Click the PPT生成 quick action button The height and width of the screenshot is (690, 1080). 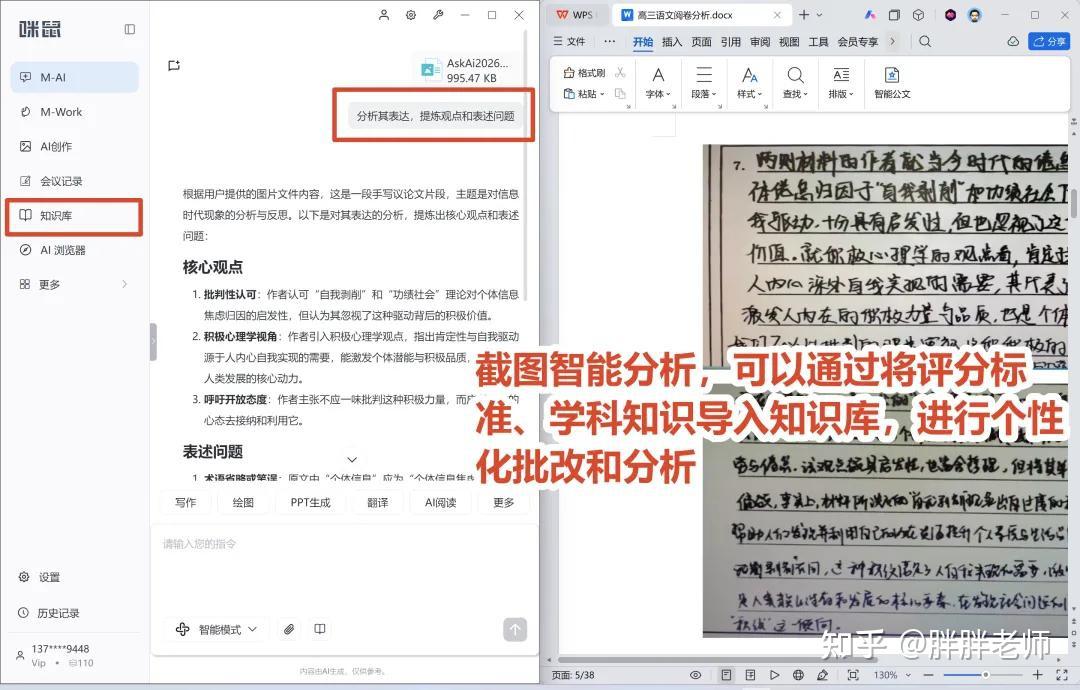tap(310, 503)
